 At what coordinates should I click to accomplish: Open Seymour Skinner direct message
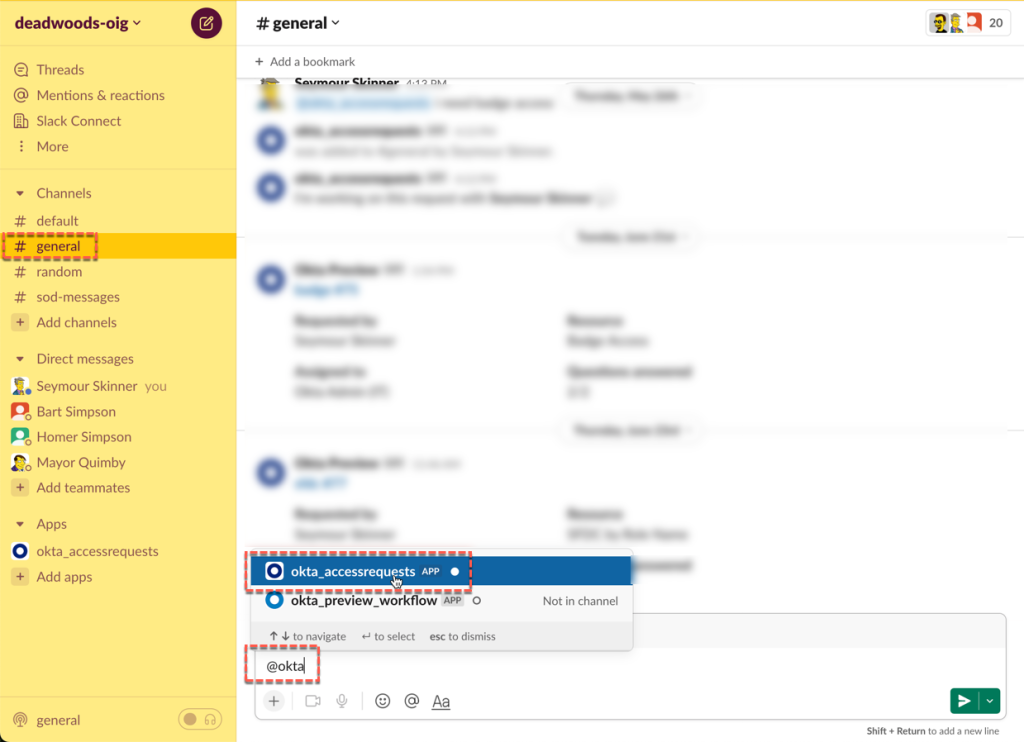[x=87, y=386]
